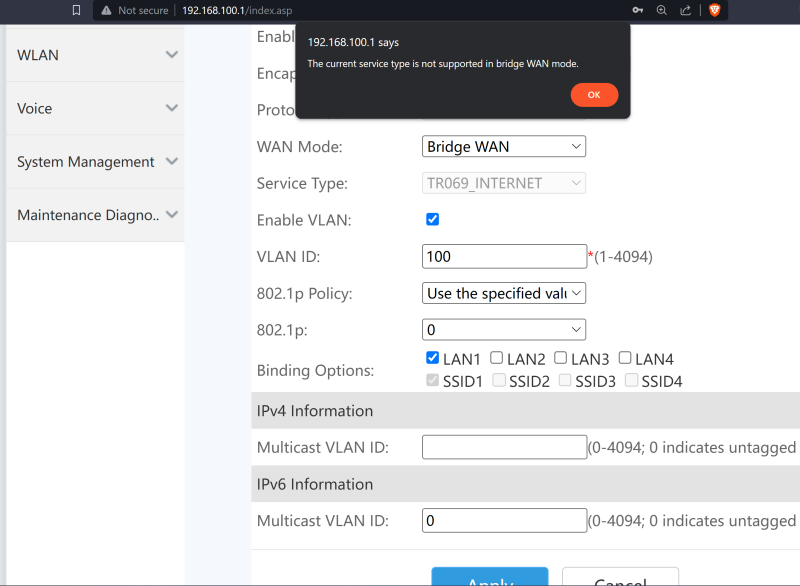Click the share page icon
This screenshot has height=586, width=800.
click(x=686, y=10)
